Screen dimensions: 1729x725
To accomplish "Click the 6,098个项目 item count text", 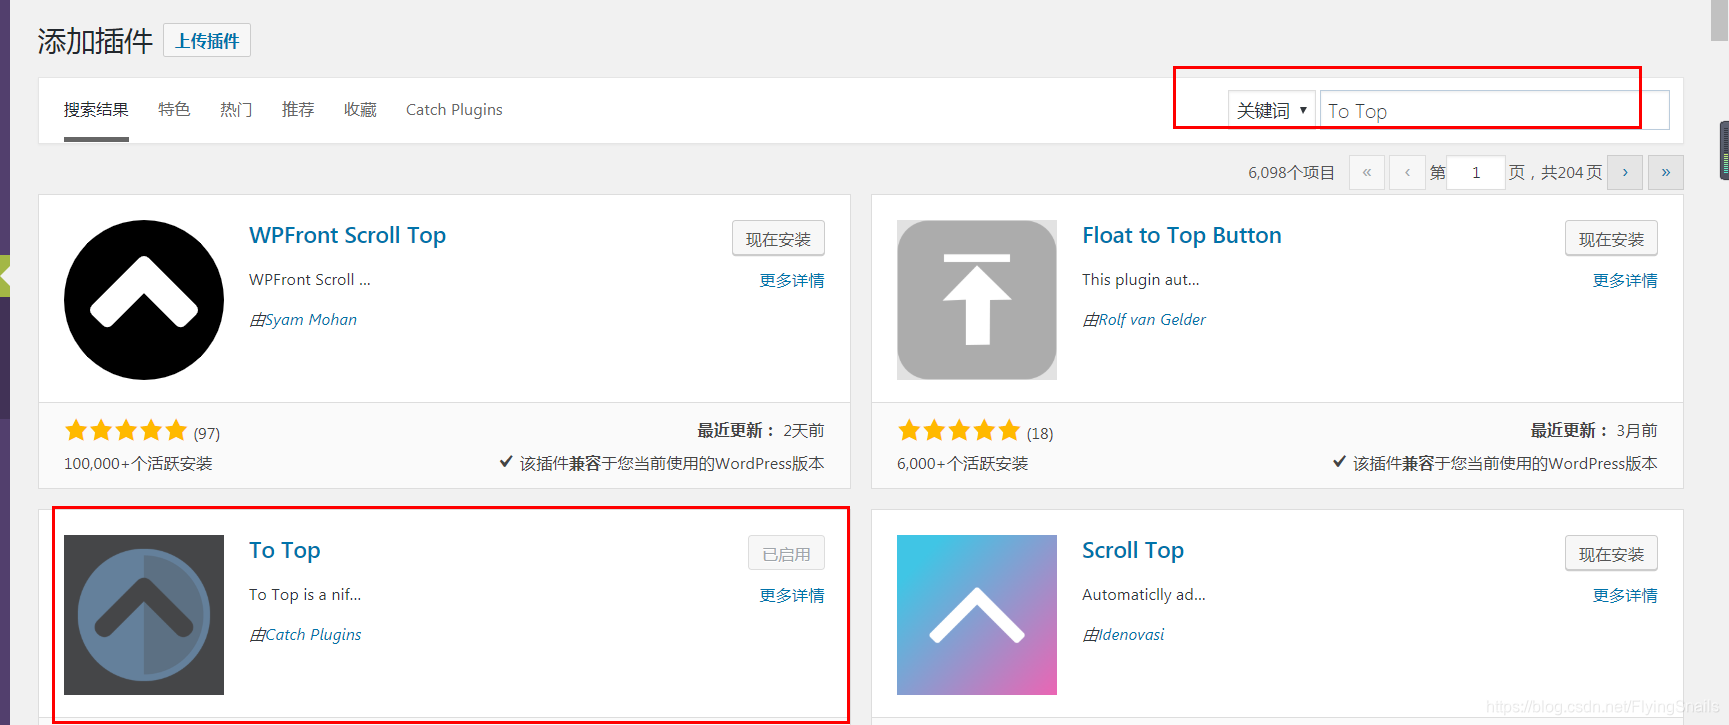I will coord(1291,173).
